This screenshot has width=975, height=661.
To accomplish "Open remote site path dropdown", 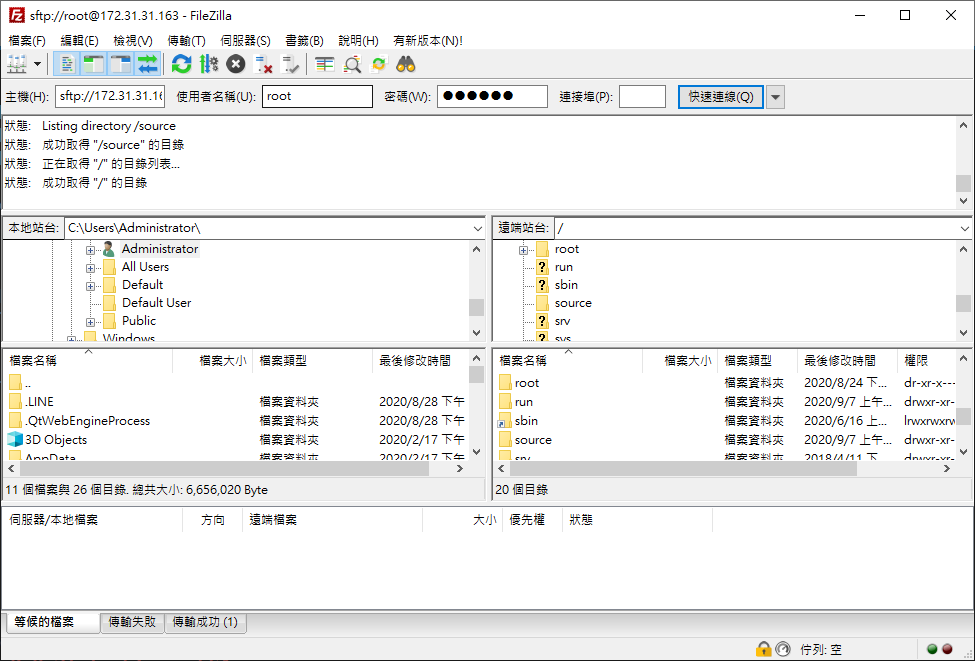I will [964, 228].
